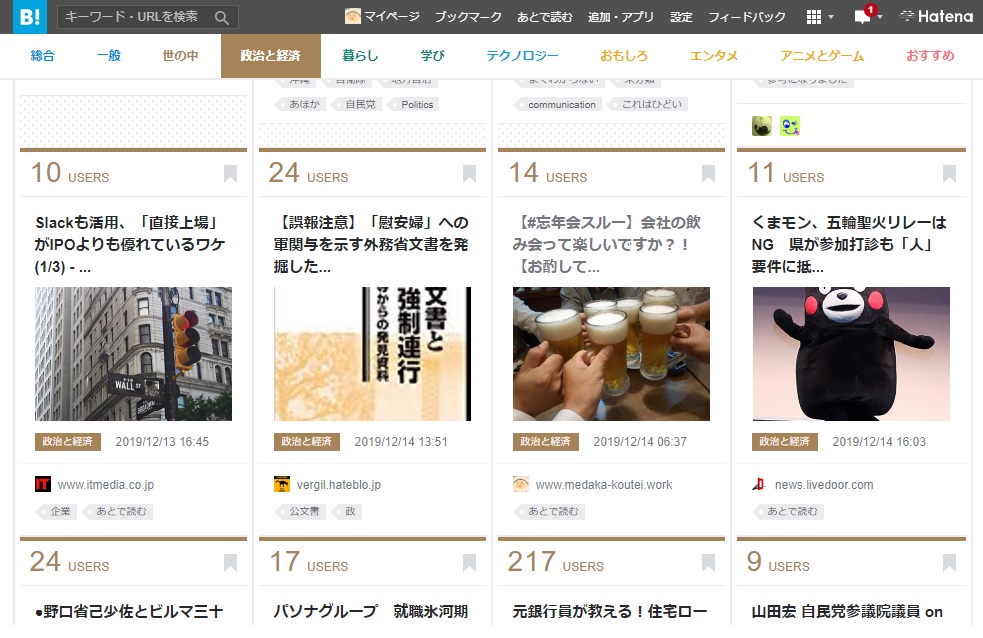Click the www.itmedia.co.jp domain link
This screenshot has width=983, height=638.
[x=106, y=484]
